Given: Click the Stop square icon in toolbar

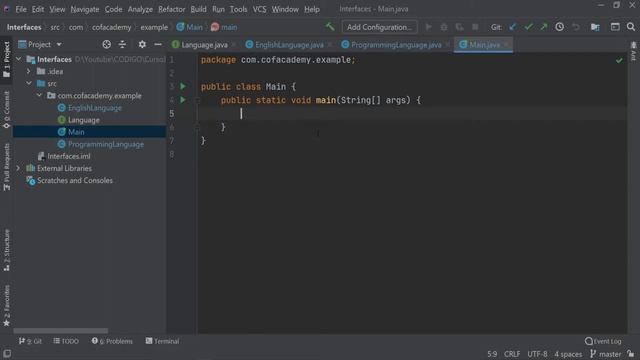Looking at the screenshot, I should pos(475,27).
